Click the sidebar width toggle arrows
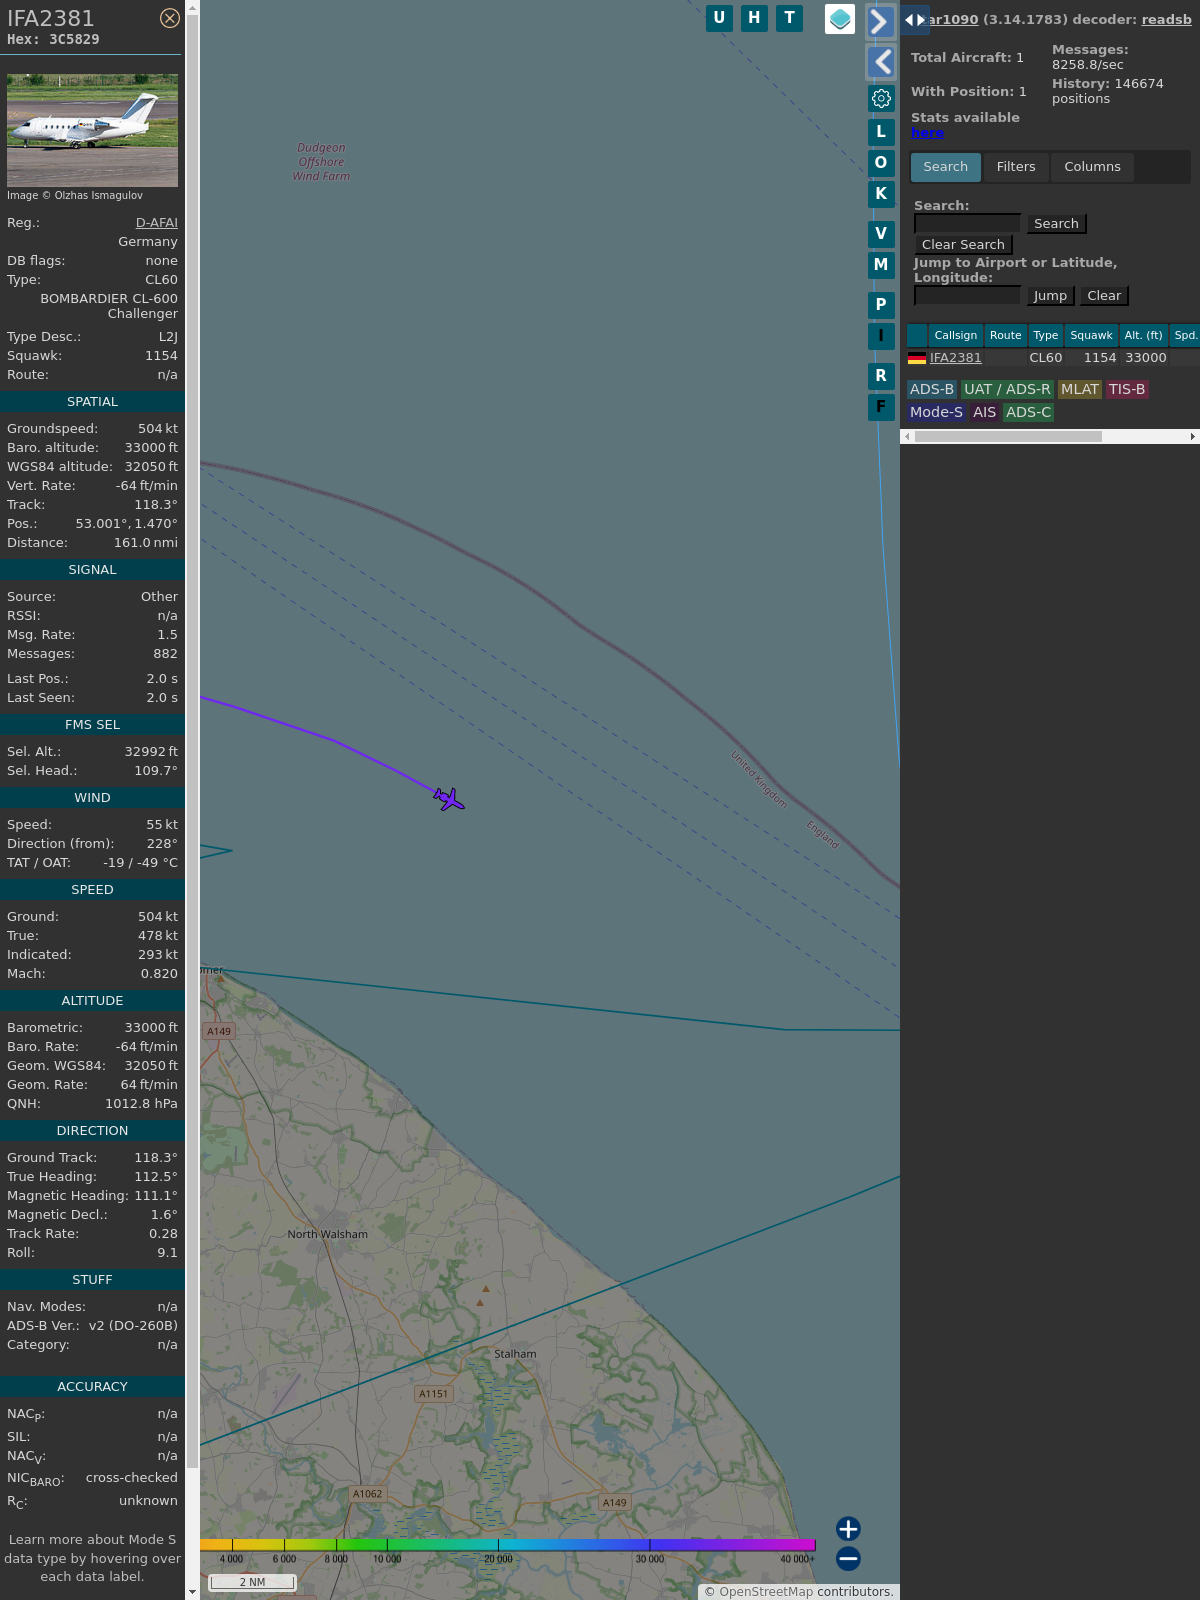 pyautogui.click(x=914, y=20)
